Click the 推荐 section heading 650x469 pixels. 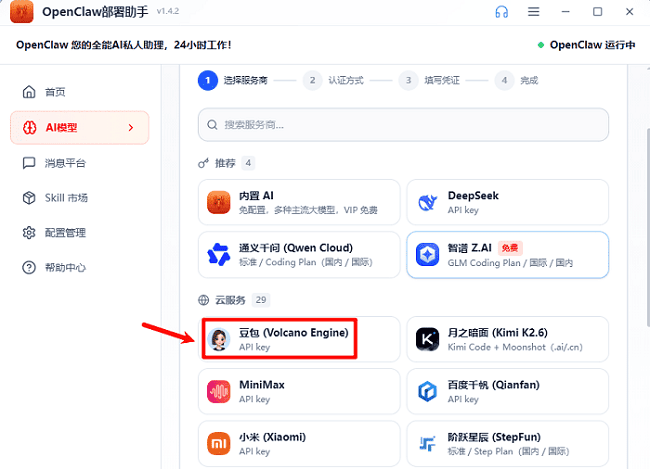[225, 163]
